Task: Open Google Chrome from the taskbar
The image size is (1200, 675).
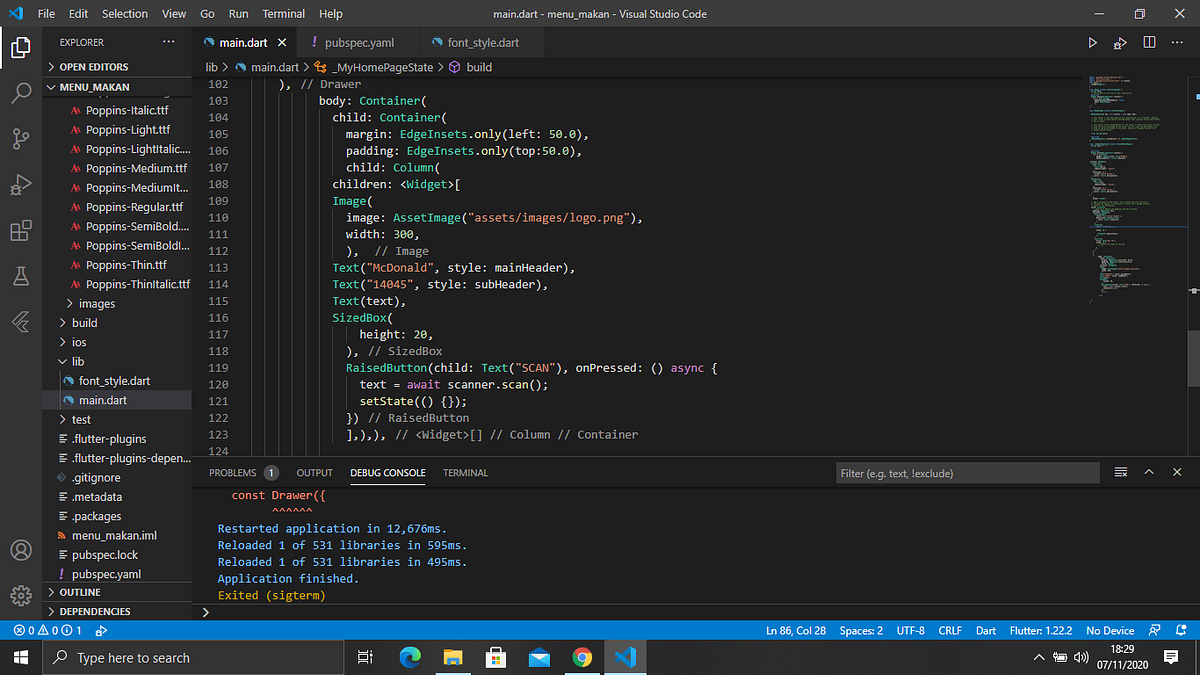Action: 582,657
